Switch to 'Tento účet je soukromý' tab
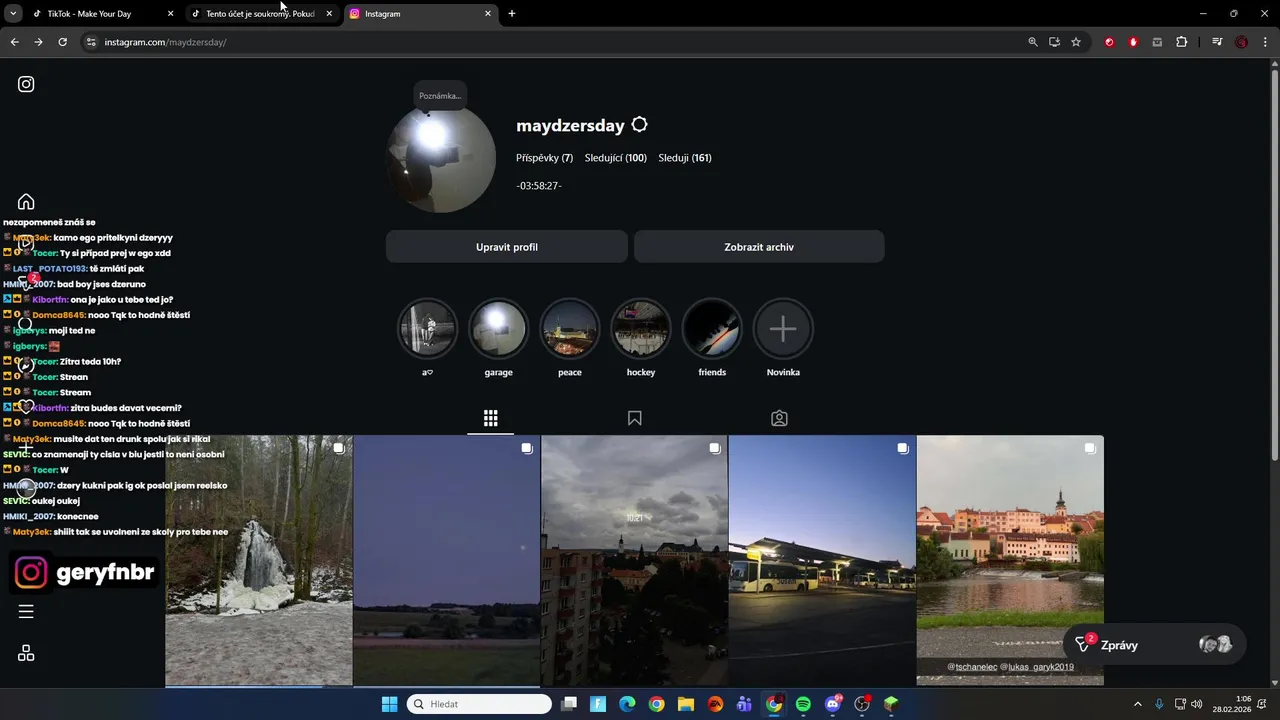Screen dimensions: 1280x720 click(260, 14)
